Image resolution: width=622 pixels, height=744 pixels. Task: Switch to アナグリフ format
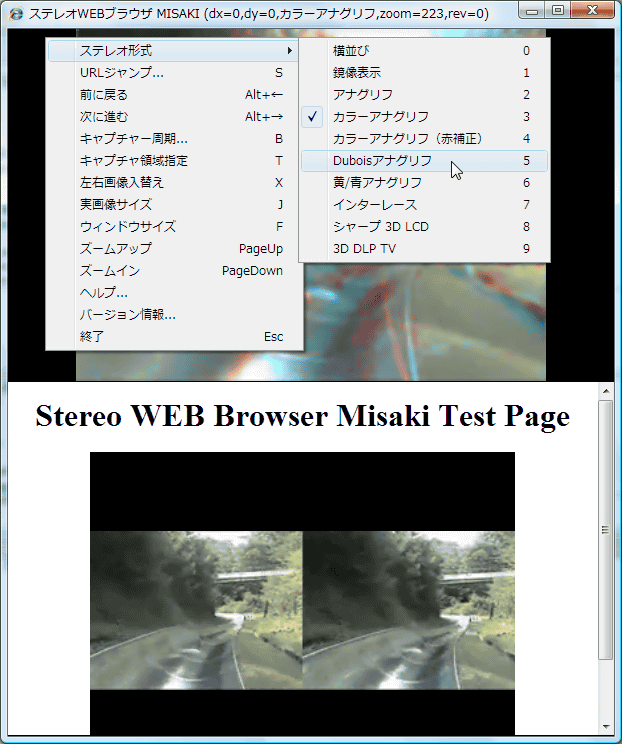[x=362, y=95]
